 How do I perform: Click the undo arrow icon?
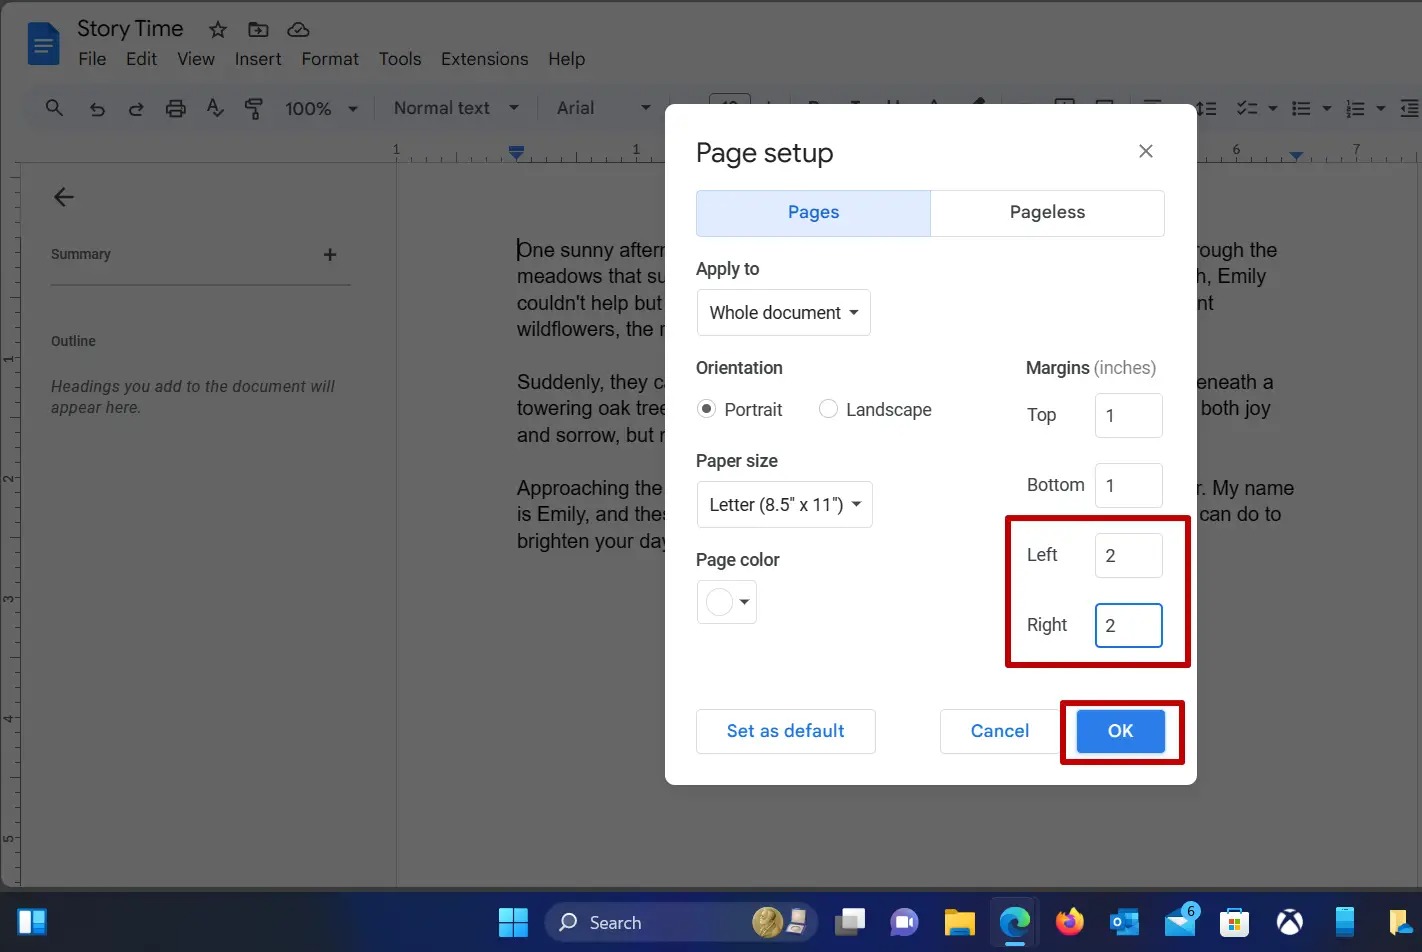pos(97,109)
